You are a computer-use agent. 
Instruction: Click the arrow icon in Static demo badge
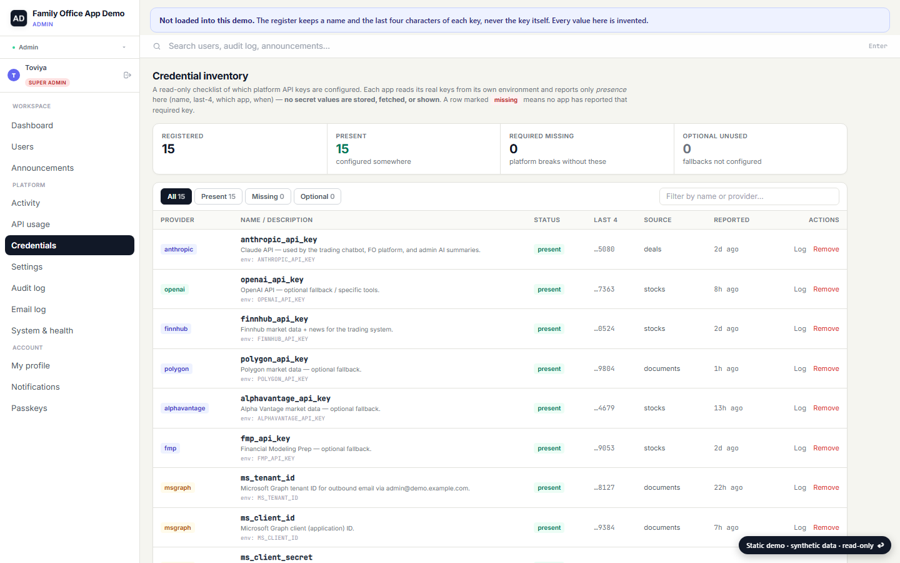880,546
